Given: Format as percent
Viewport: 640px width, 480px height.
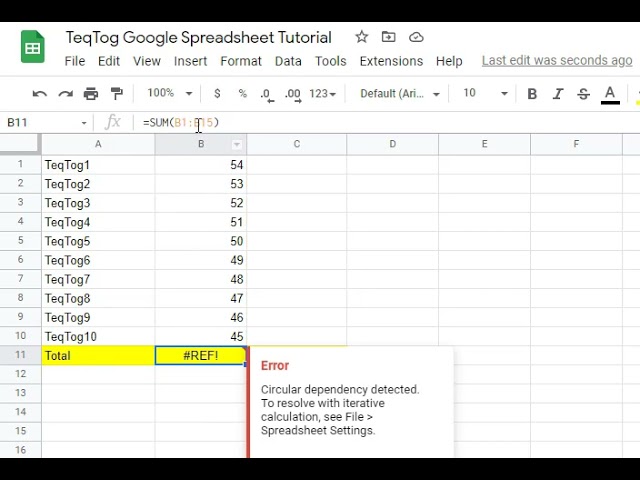Looking at the screenshot, I should (x=242, y=94).
